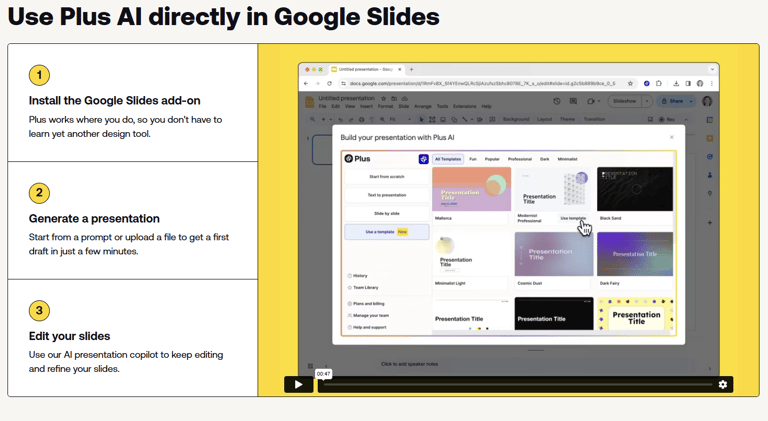Image resolution: width=768 pixels, height=421 pixels.
Task: Open Team Library in Plus sidebar
Action: (x=363, y=287)
